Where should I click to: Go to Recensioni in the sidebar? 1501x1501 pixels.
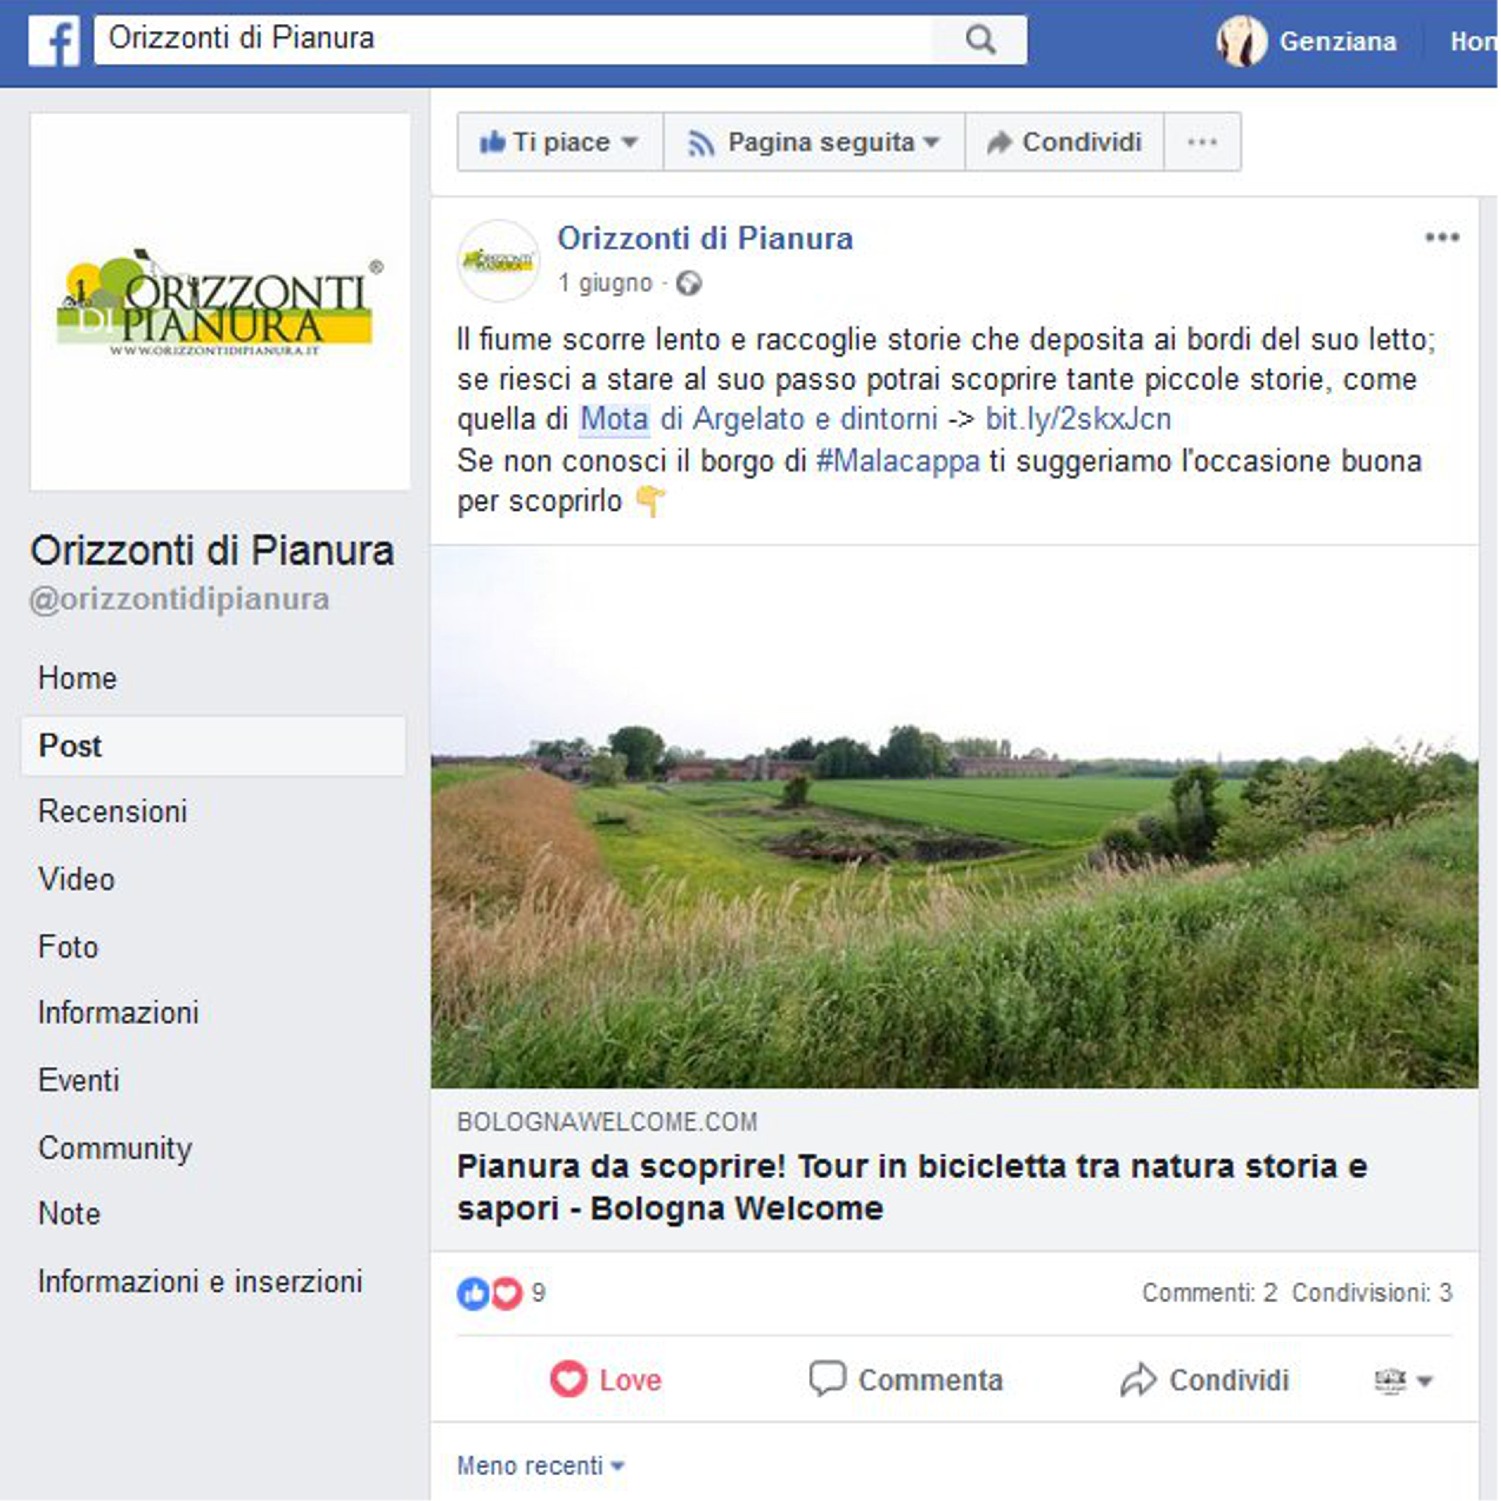tap(113, 811)
